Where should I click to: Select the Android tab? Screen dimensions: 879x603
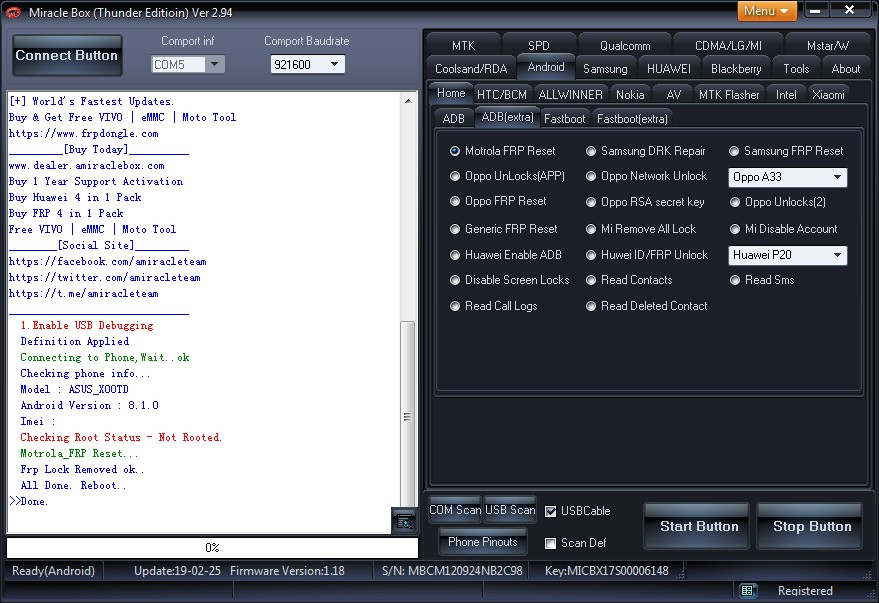(546, 67)
